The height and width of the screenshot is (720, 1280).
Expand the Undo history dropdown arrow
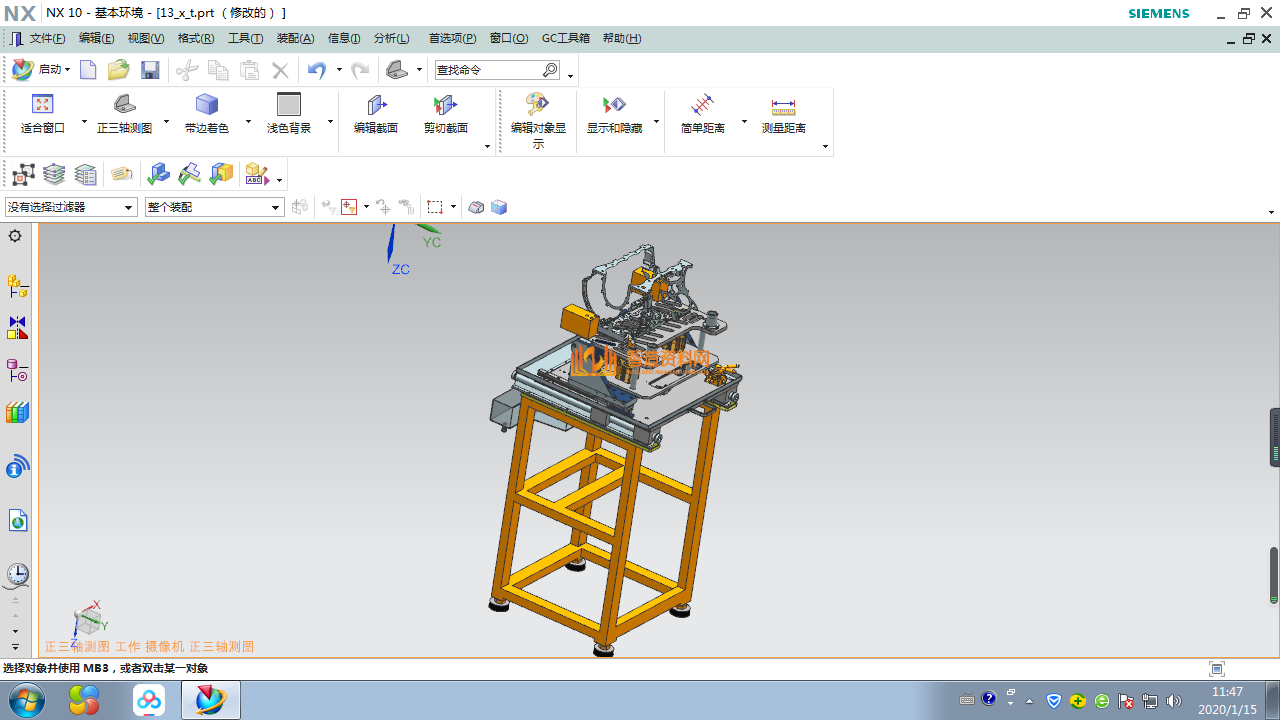pos(339,70)
